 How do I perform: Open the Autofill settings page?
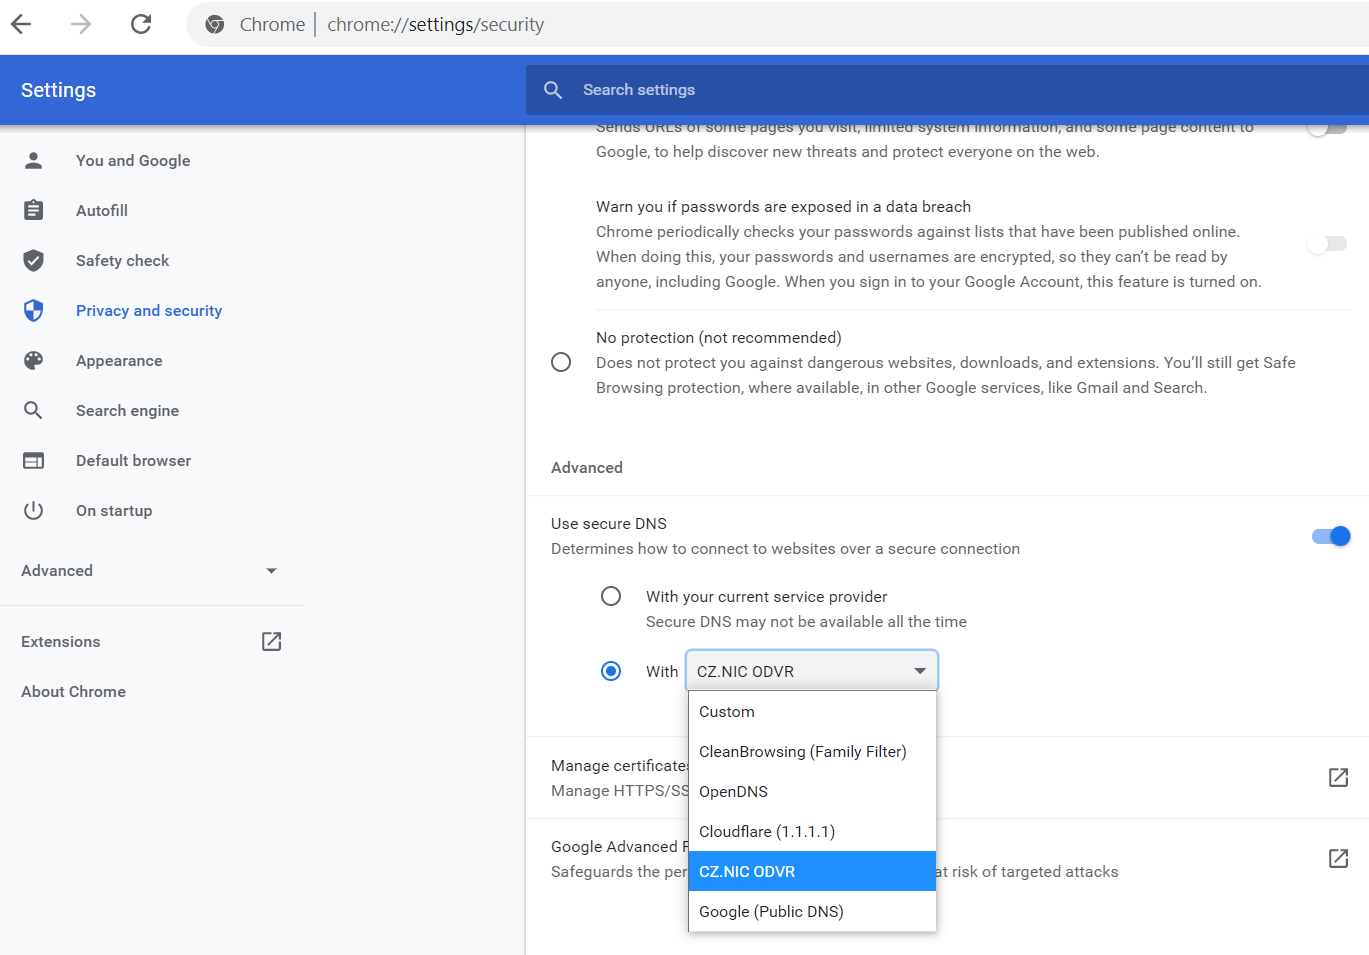click(x=102, y=210)
